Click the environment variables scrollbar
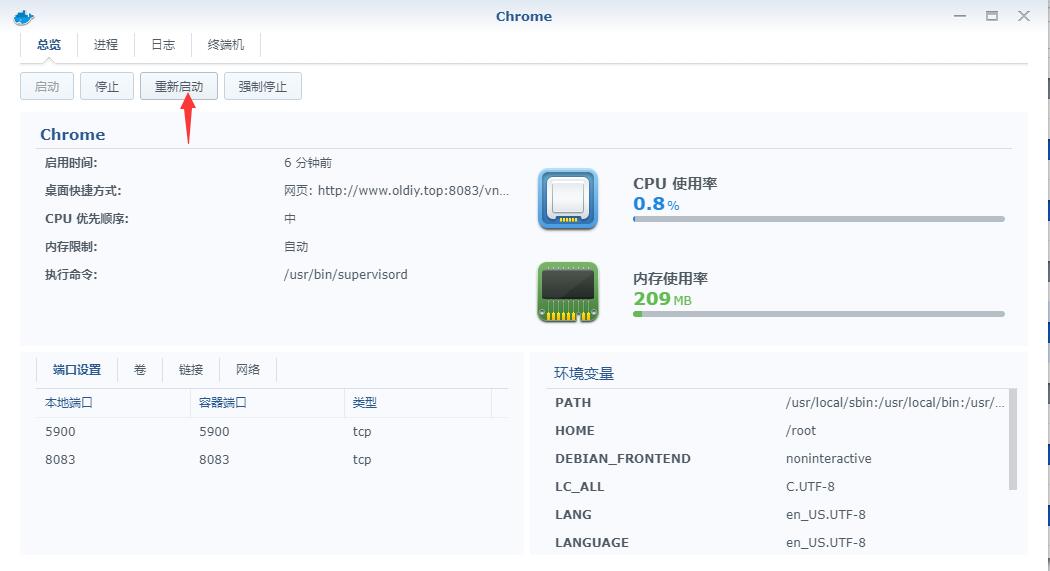This screenshot has width=1050, height=571. click(x=1013, y=440)
